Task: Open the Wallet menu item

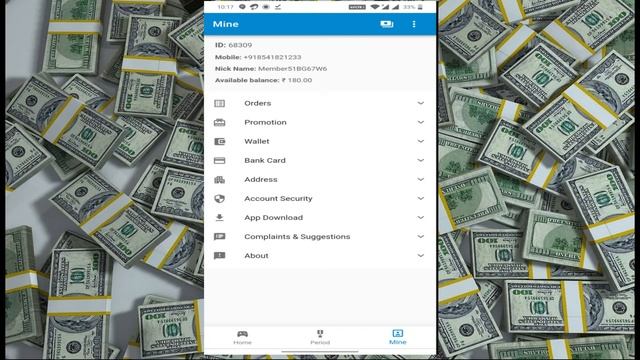Action: click(320, 141)
